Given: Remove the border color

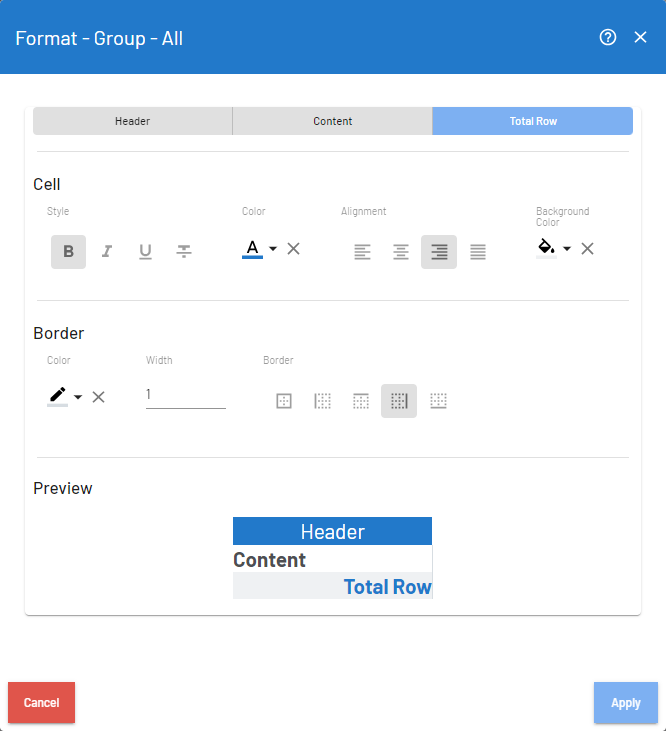Looking at the screenshot, I should click(99, 397).
